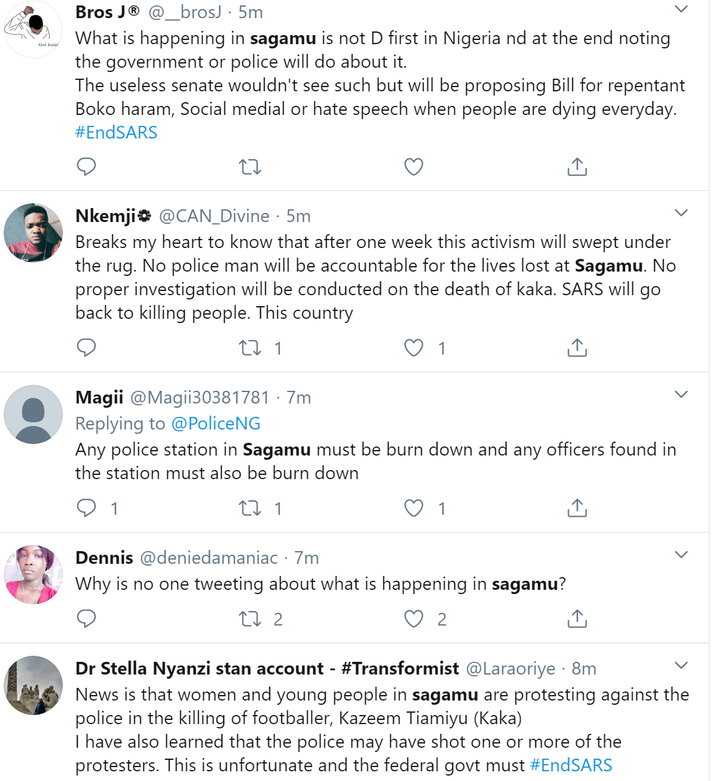Open Nkemji's profile picture
Viewport: 720px width, 781px height.
(x=33, y=233)
